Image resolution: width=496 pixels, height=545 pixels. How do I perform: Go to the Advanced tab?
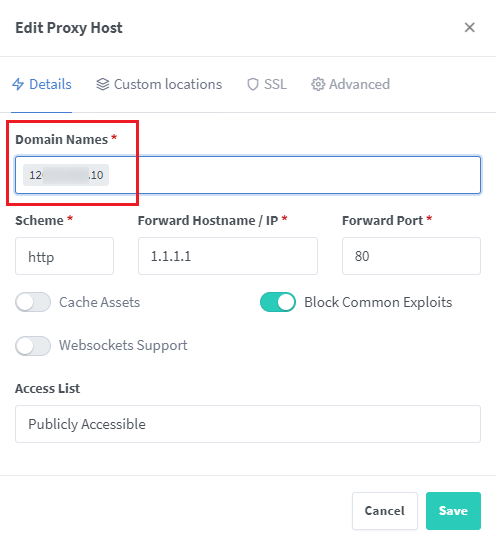click(350, 84)
